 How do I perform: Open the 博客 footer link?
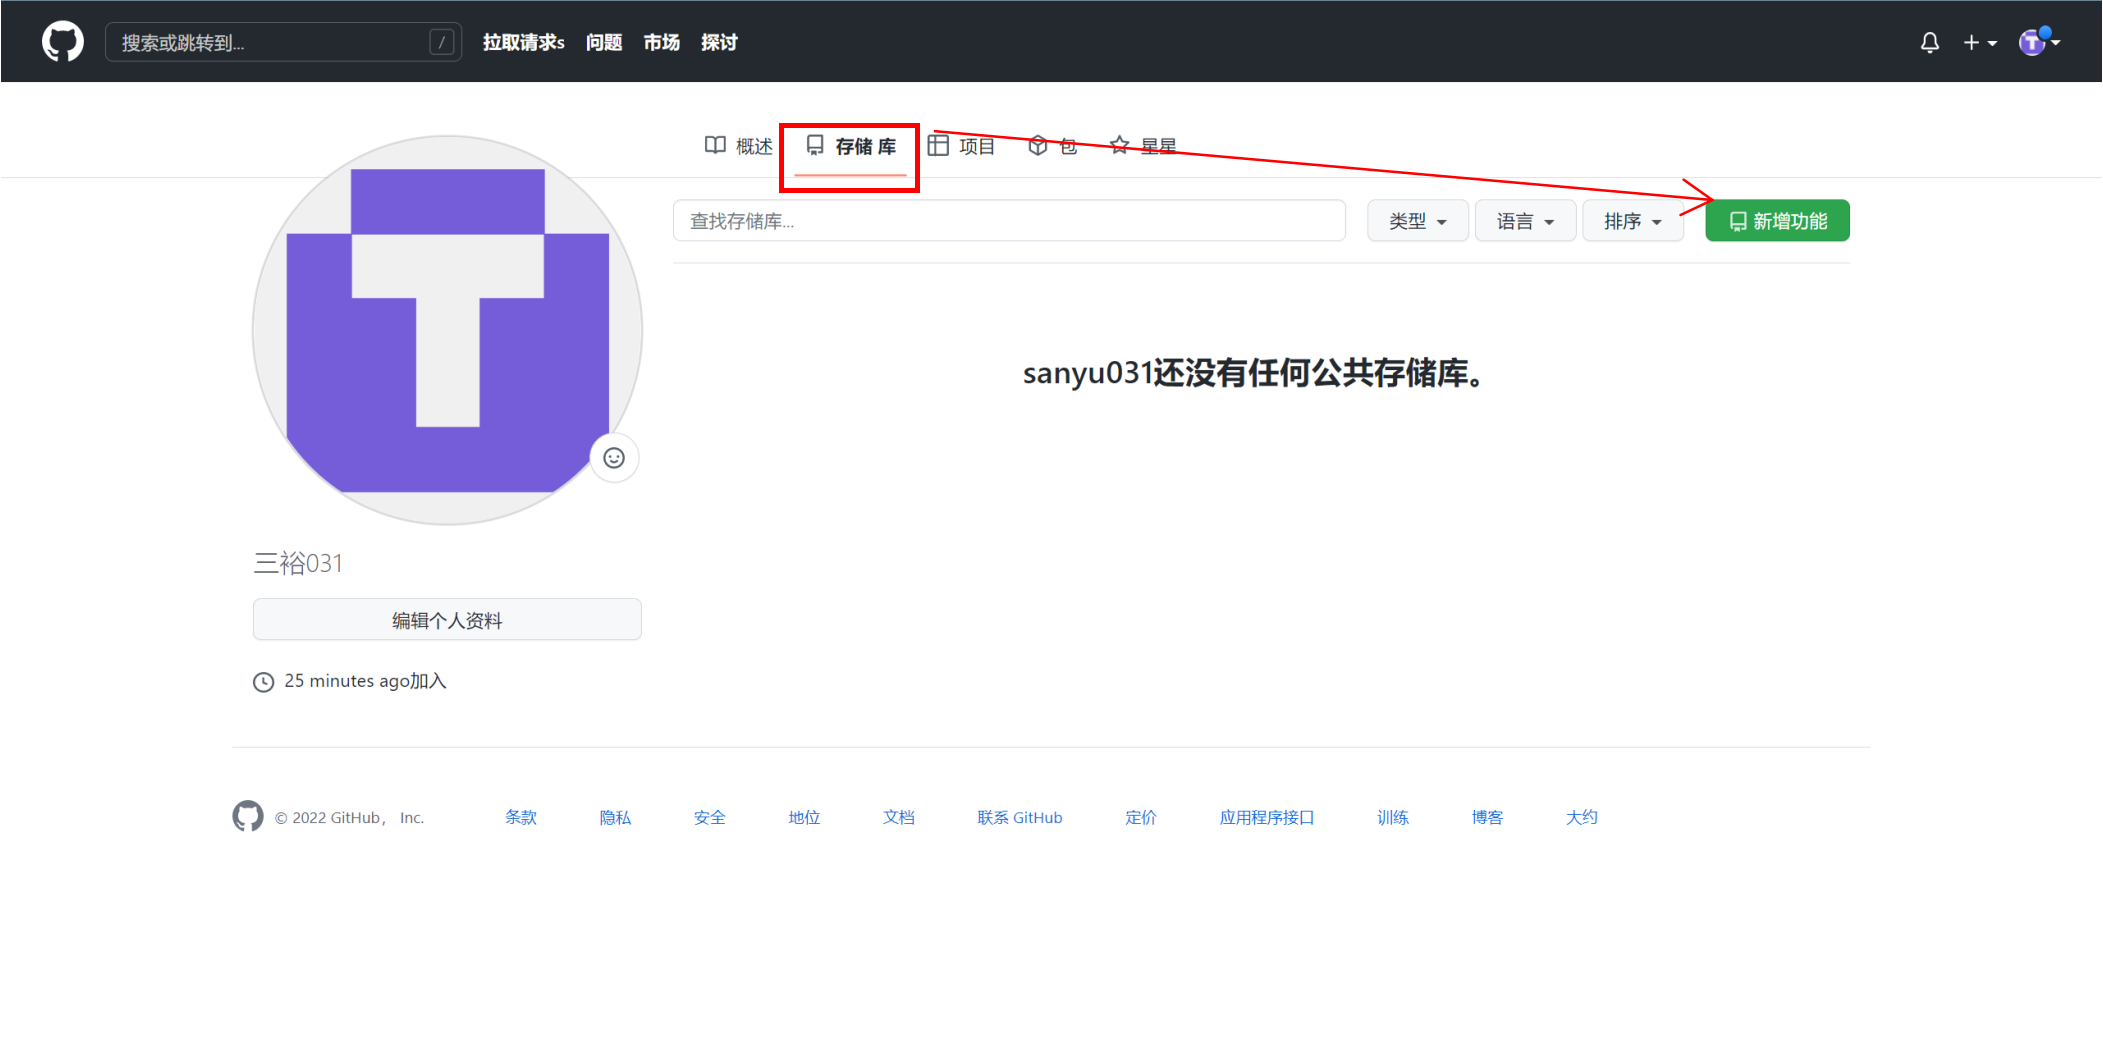click(x=1487, y=817)
